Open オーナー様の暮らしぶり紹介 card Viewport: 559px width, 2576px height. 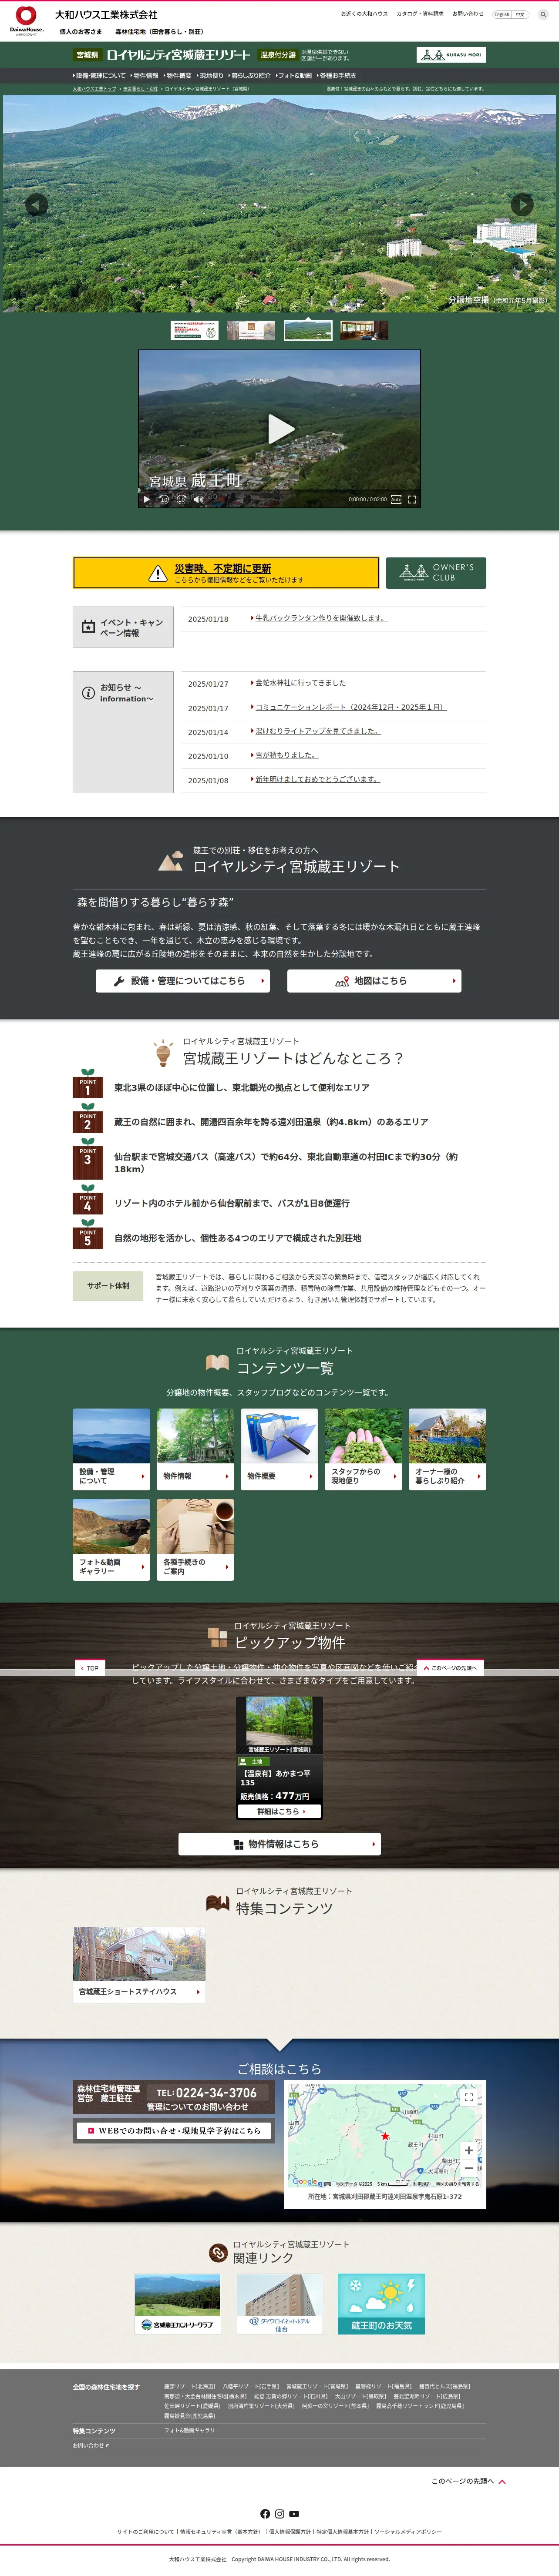coord(447,1449)
